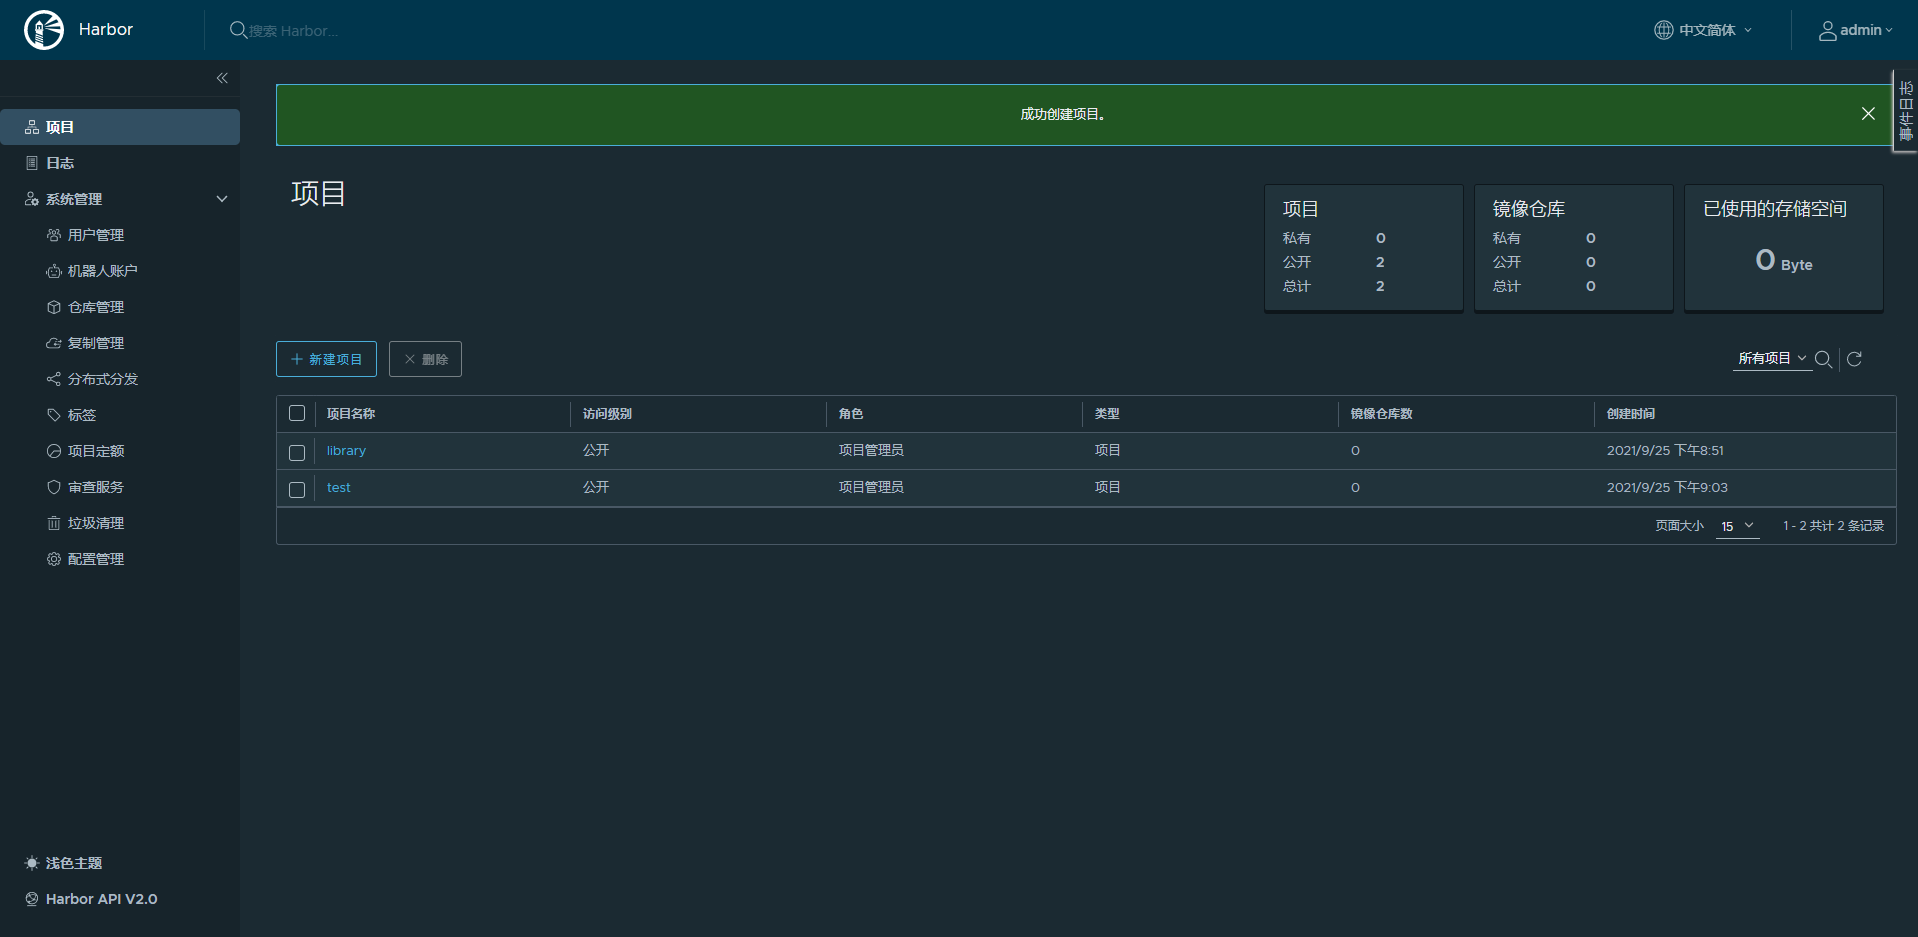The height and width of the screenshot is (937, 1918).
Task: Click the 镜像仓库 statistics card title
Action: point(1529,209)
